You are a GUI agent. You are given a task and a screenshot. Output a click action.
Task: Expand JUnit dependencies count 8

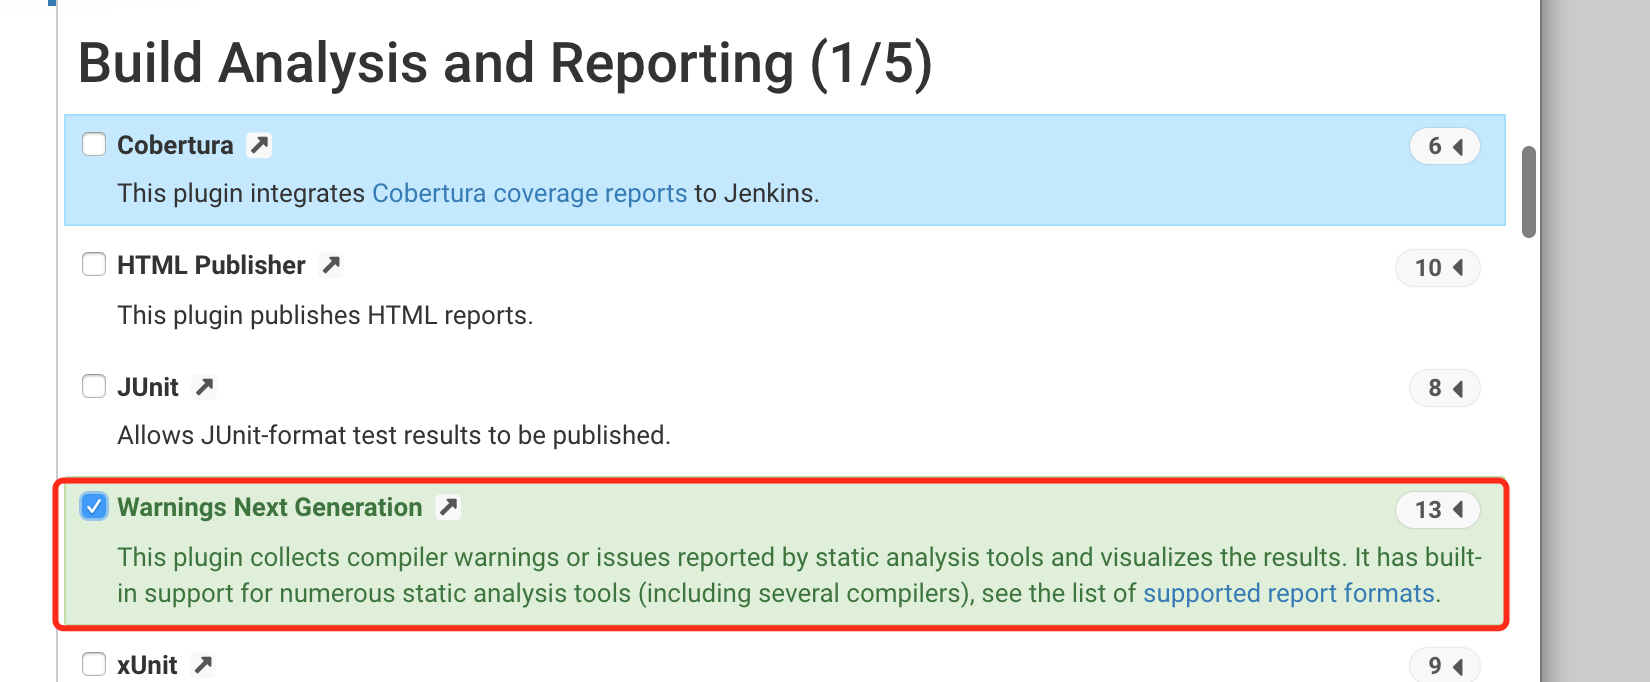point(1445,388)
